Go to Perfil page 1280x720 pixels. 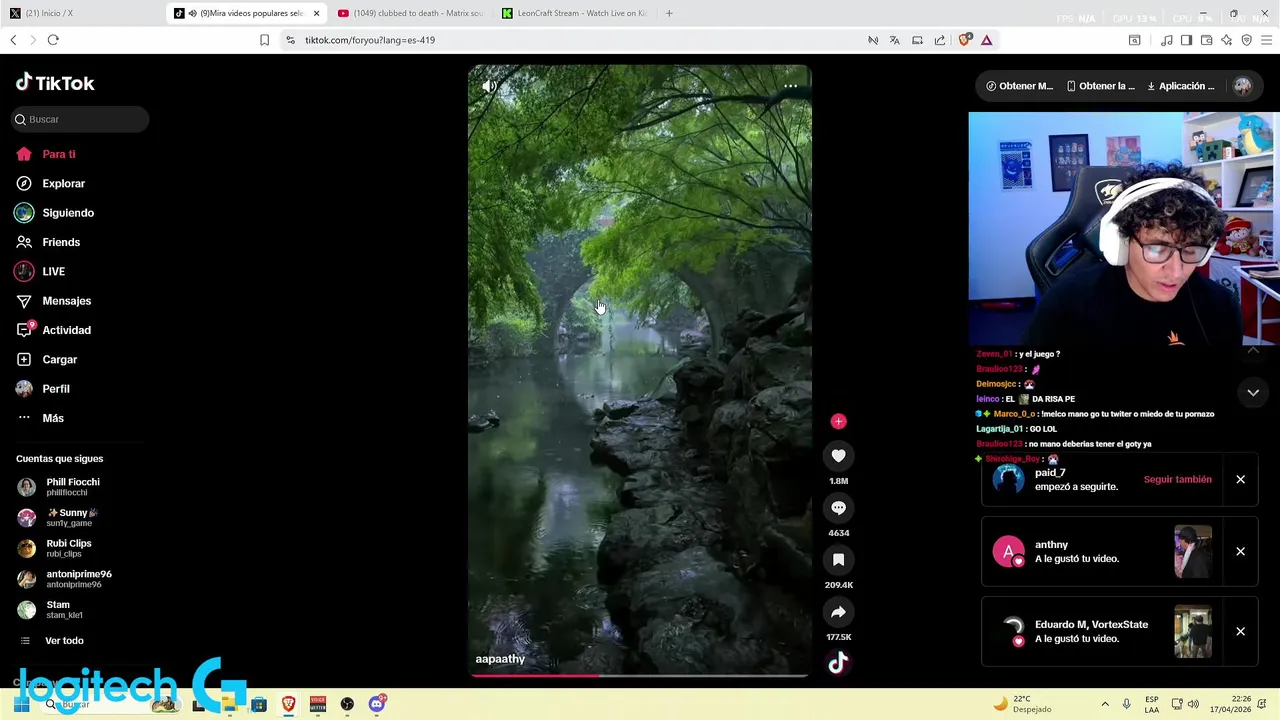[x=43, y=389]
